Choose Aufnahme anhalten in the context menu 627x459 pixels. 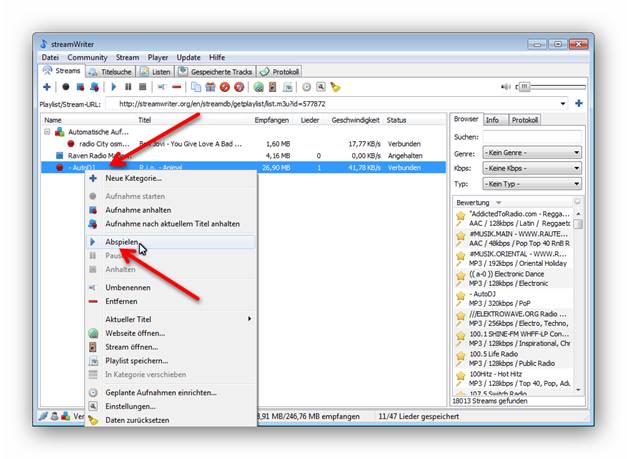click(x=171, y=210)
